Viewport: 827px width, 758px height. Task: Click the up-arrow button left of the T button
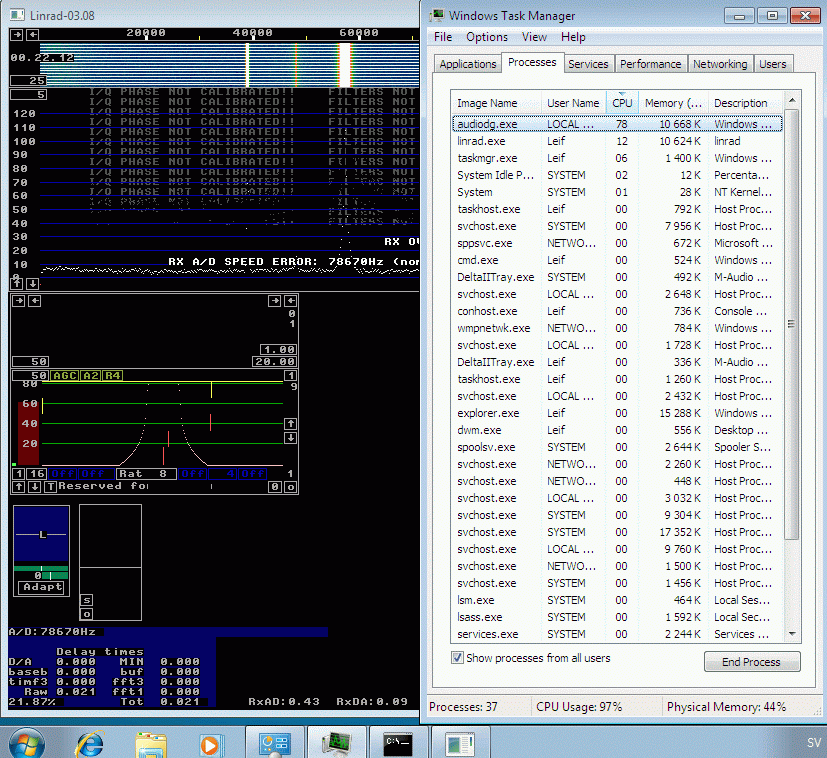coord(19,486)
